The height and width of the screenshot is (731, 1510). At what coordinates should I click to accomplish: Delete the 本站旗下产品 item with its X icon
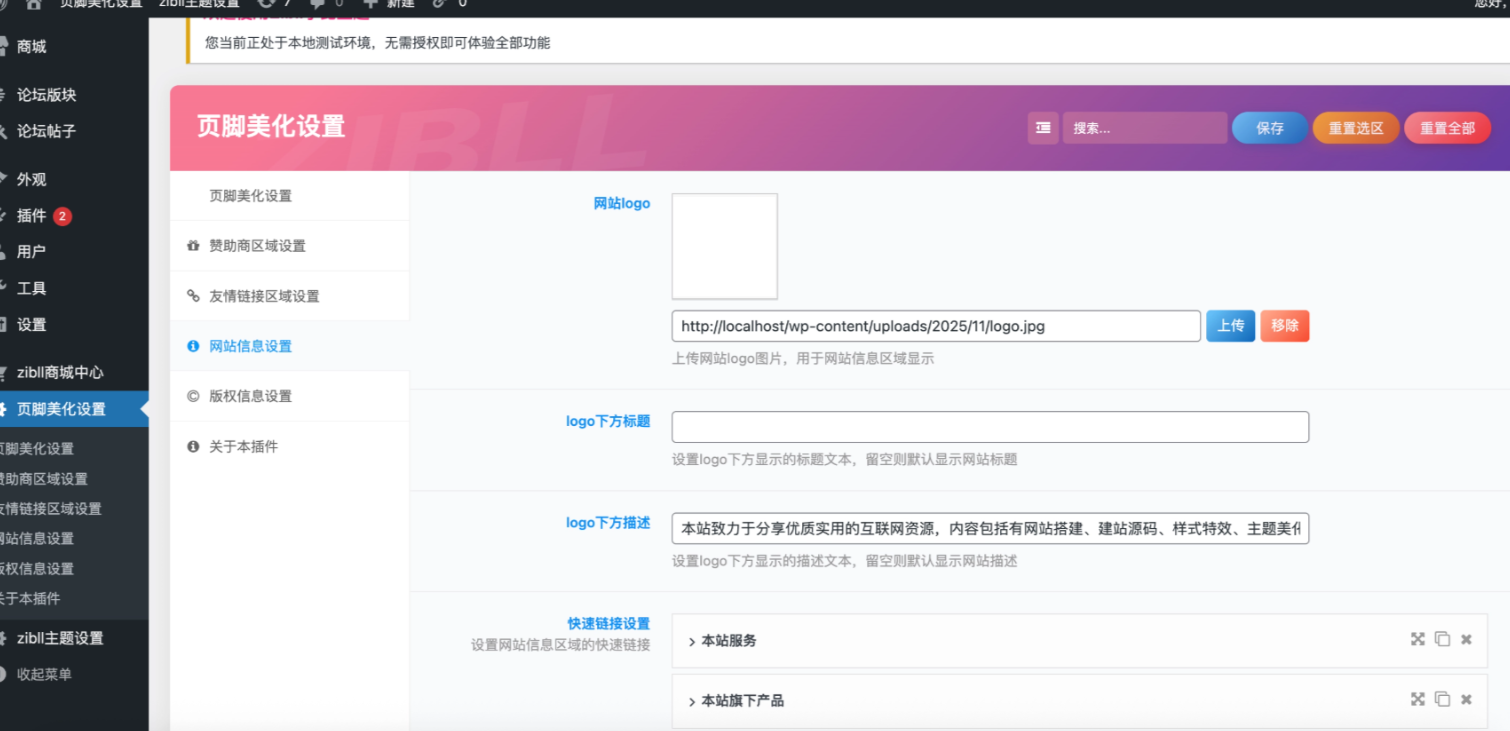click(x=1466, y=700)
